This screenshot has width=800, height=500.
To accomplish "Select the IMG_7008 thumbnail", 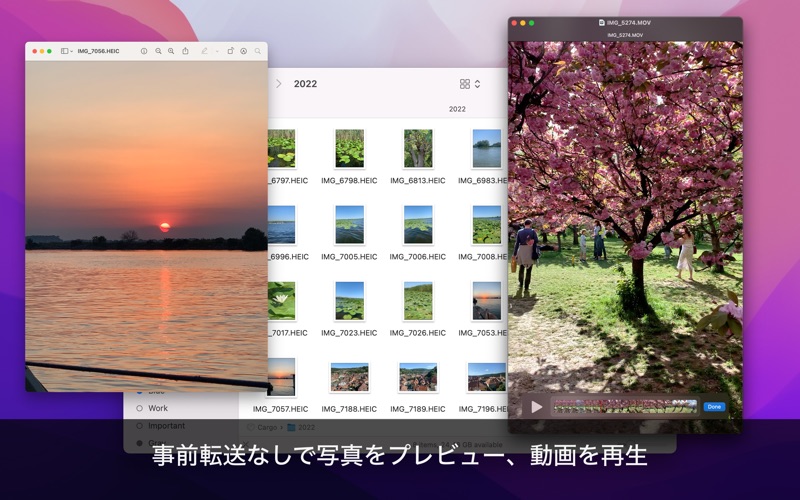I will 487,224.
